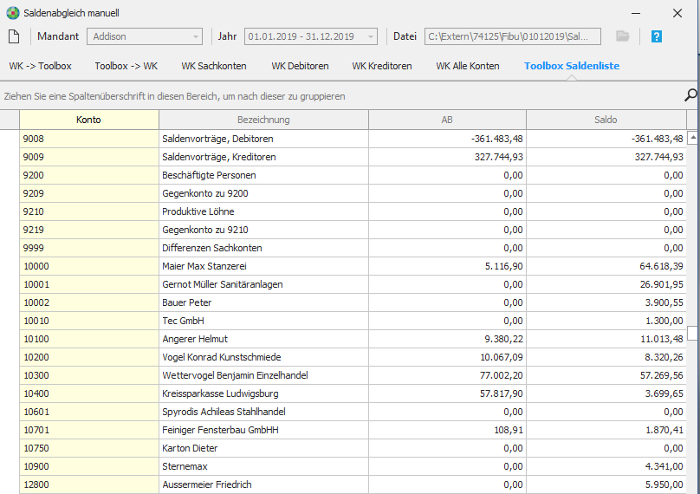
Task: Select Saldo value 57.269,56
Action: (606, 376)
